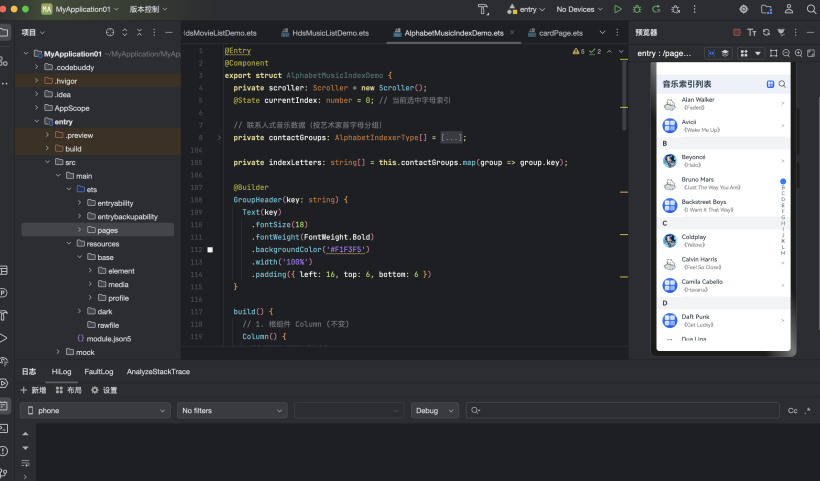
Task: Click the 设置 settings button in log panel
Action: tap(105, 390)
